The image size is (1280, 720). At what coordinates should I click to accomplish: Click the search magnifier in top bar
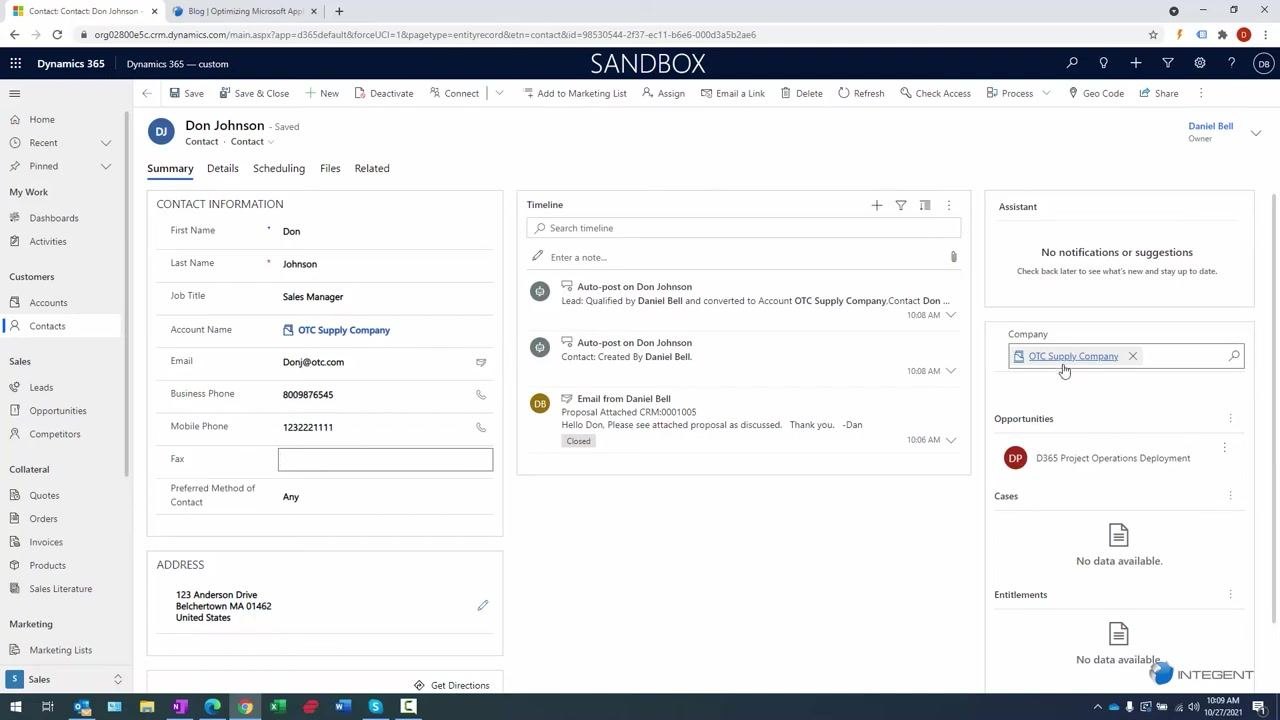pos(1072,63)
